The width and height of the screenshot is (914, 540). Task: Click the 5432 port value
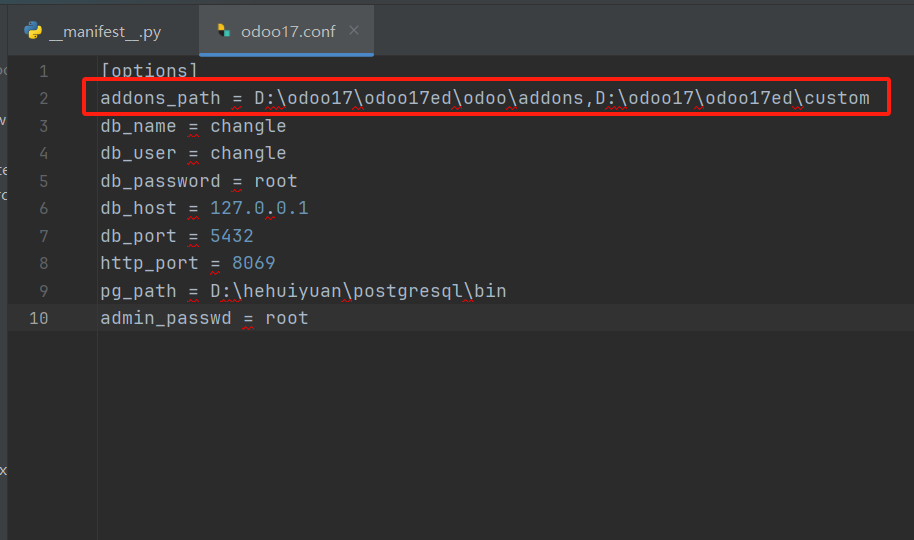point(231,236)
